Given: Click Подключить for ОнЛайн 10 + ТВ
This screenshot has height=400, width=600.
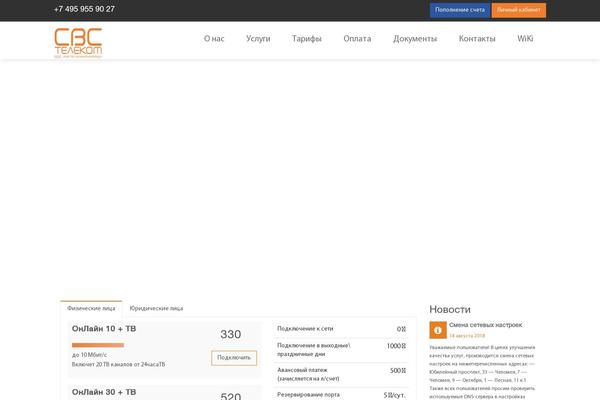Looking at the screenshot, I should click(x=234, y=358).
